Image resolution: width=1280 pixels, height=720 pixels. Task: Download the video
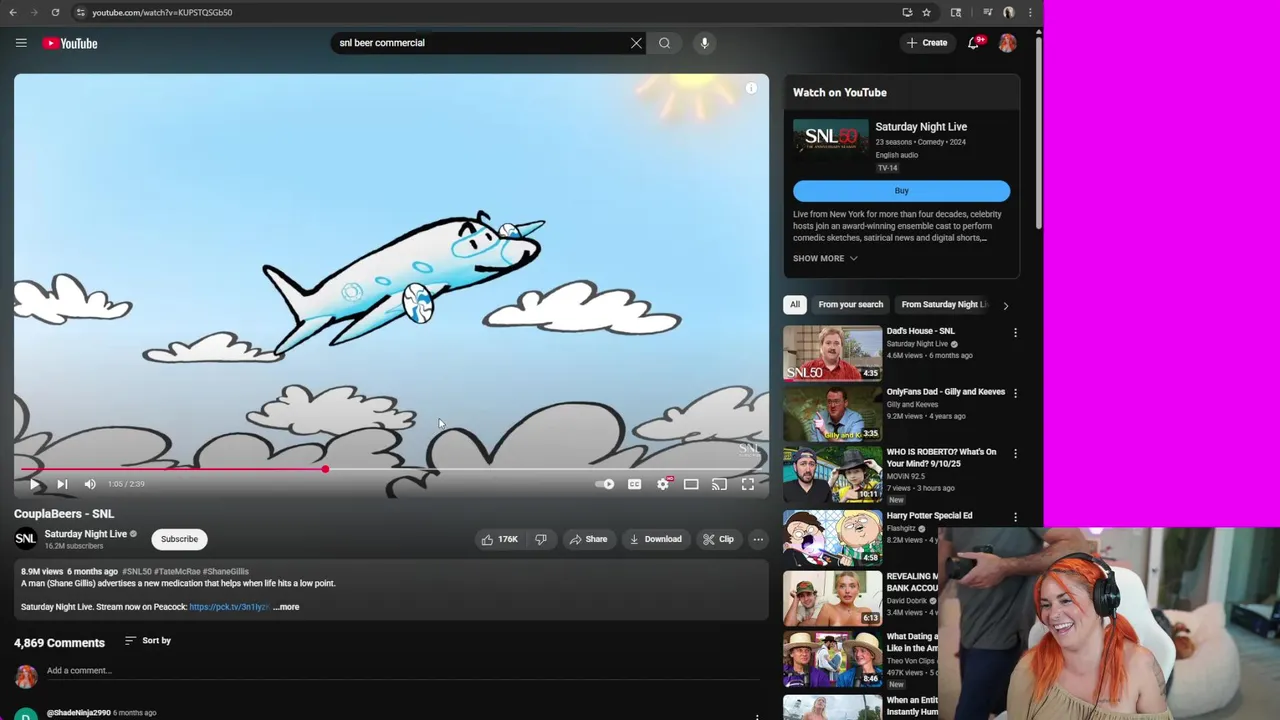[655, 539]
